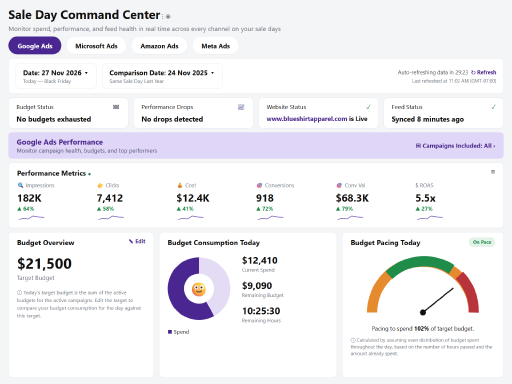Click the Performance Drops chart icon

[241, 107]
